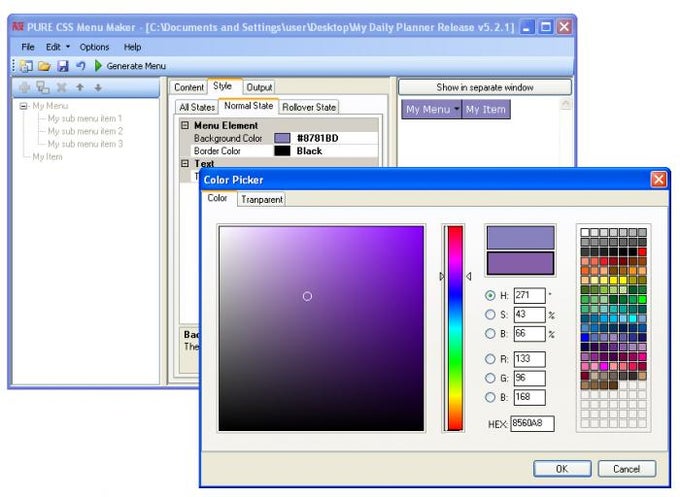Click the black Border Color swatch
Viewport: 680px width, 497px height.
pos(282,151)
